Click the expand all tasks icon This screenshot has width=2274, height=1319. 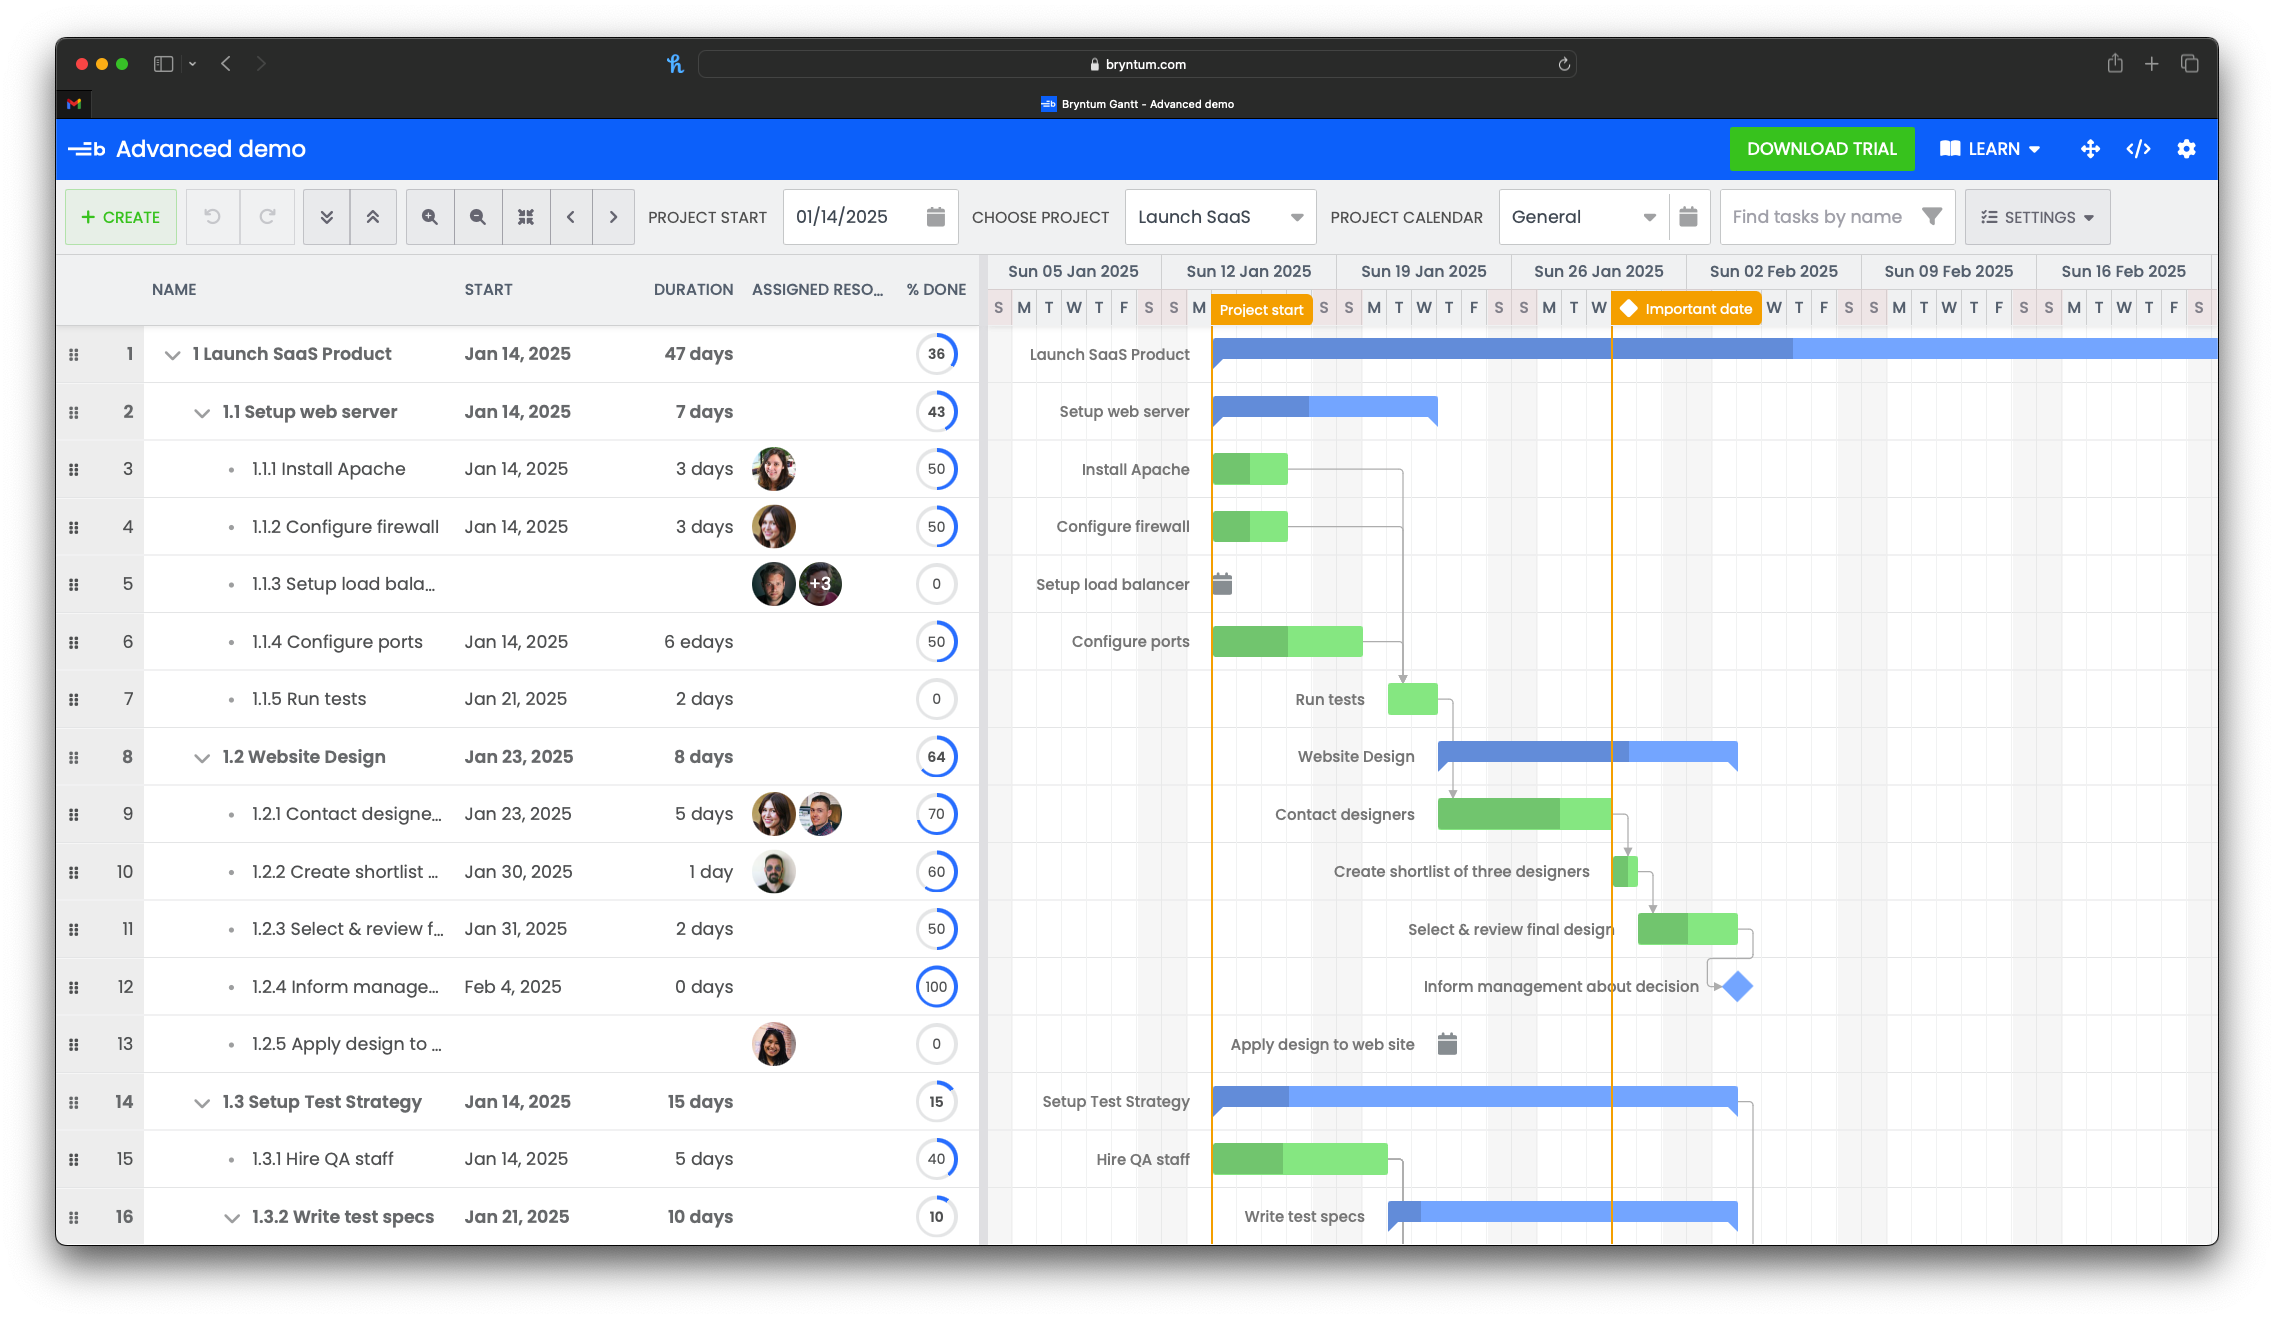tap(326, 217)
